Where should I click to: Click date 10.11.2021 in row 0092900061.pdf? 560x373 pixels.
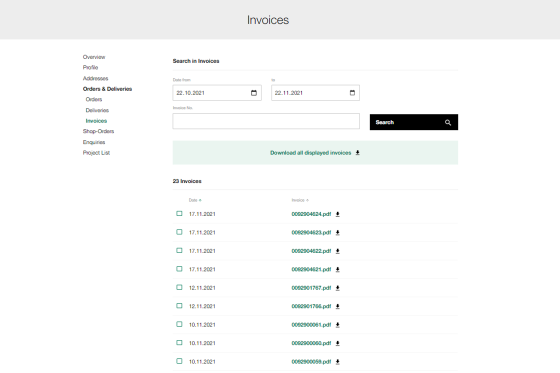click(202, 325)
